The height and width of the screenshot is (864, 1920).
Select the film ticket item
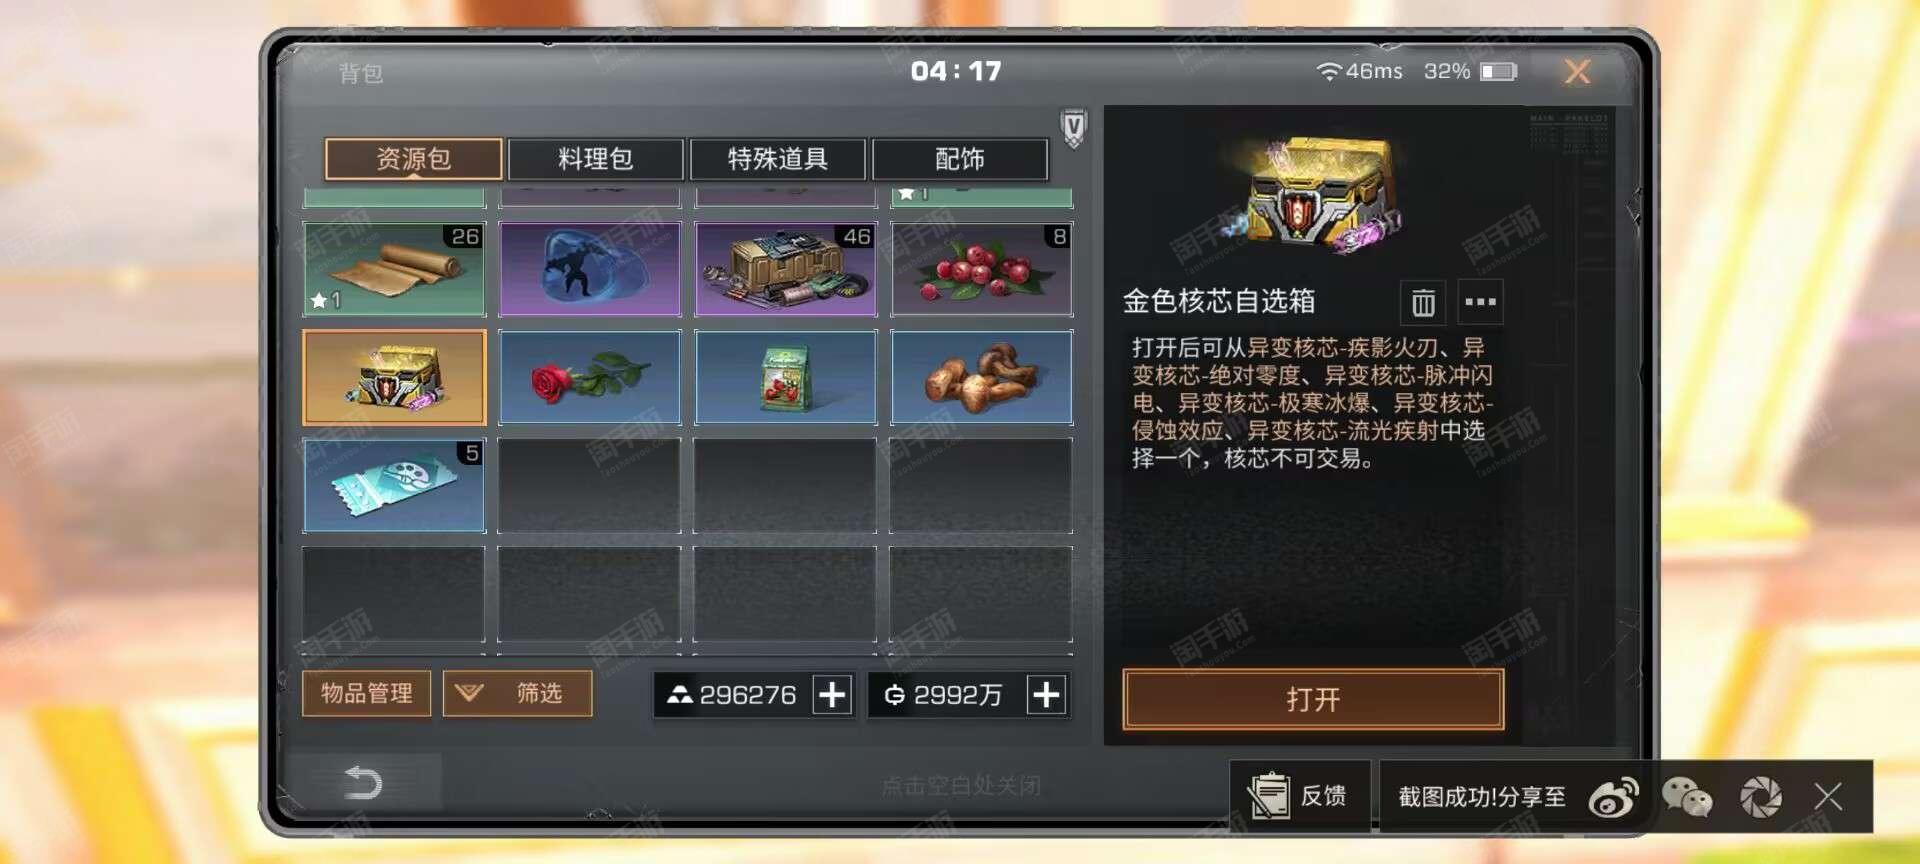(x=394, y=485)
